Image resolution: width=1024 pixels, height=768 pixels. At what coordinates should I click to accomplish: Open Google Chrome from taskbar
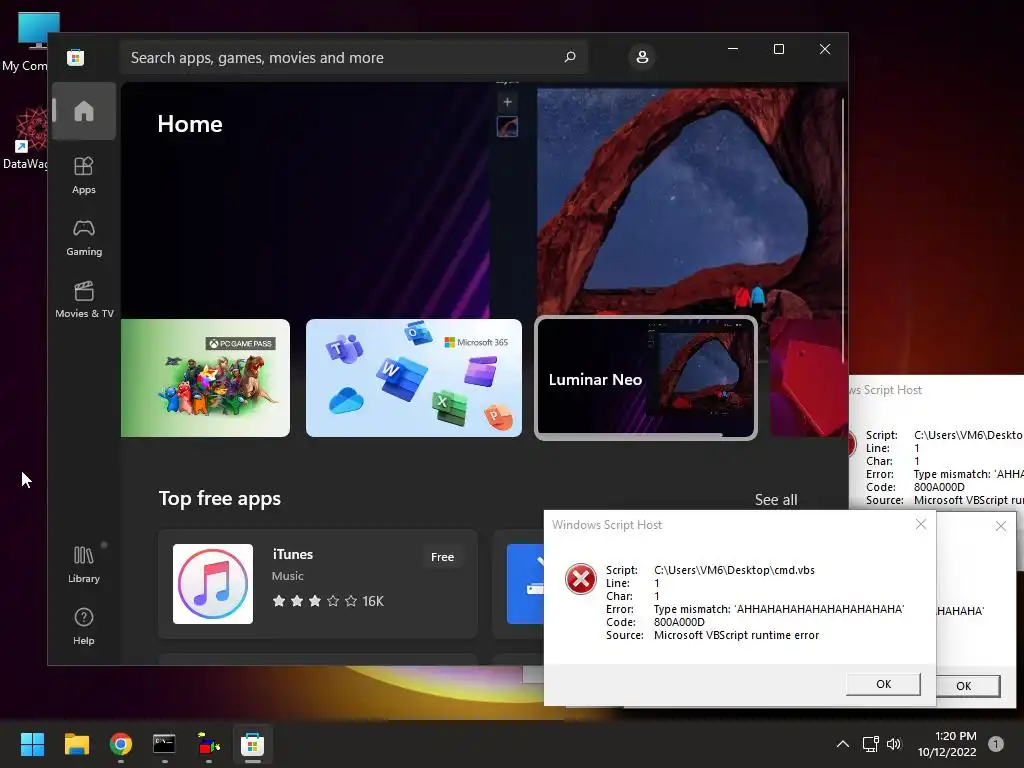(120, 744)
